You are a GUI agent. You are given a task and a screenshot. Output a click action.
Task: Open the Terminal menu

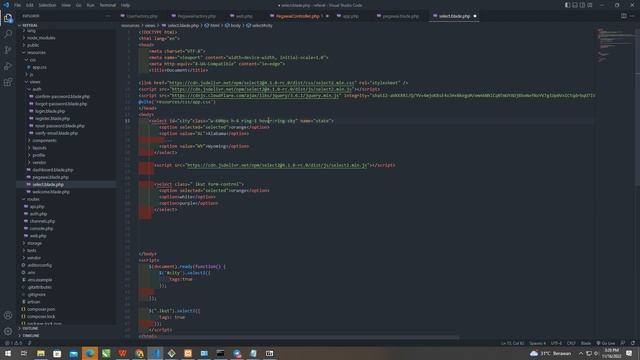click(108, 5)
